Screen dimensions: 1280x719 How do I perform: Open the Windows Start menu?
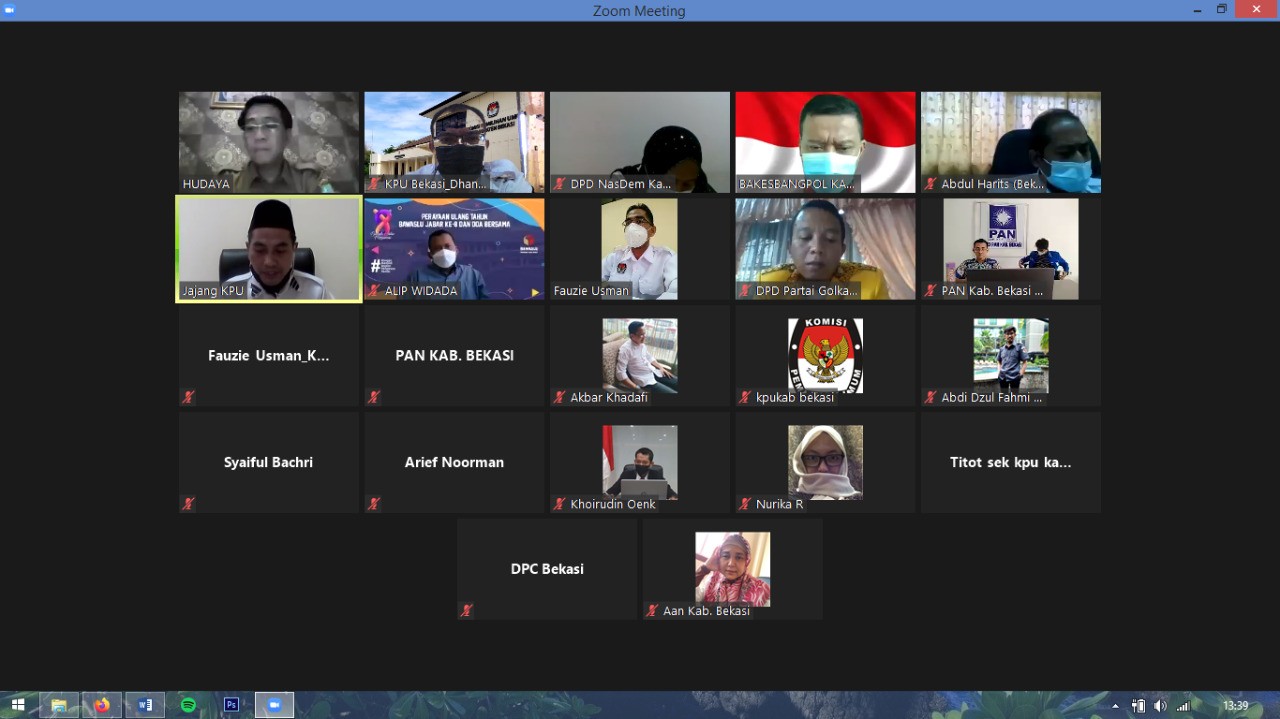[17, 705]
